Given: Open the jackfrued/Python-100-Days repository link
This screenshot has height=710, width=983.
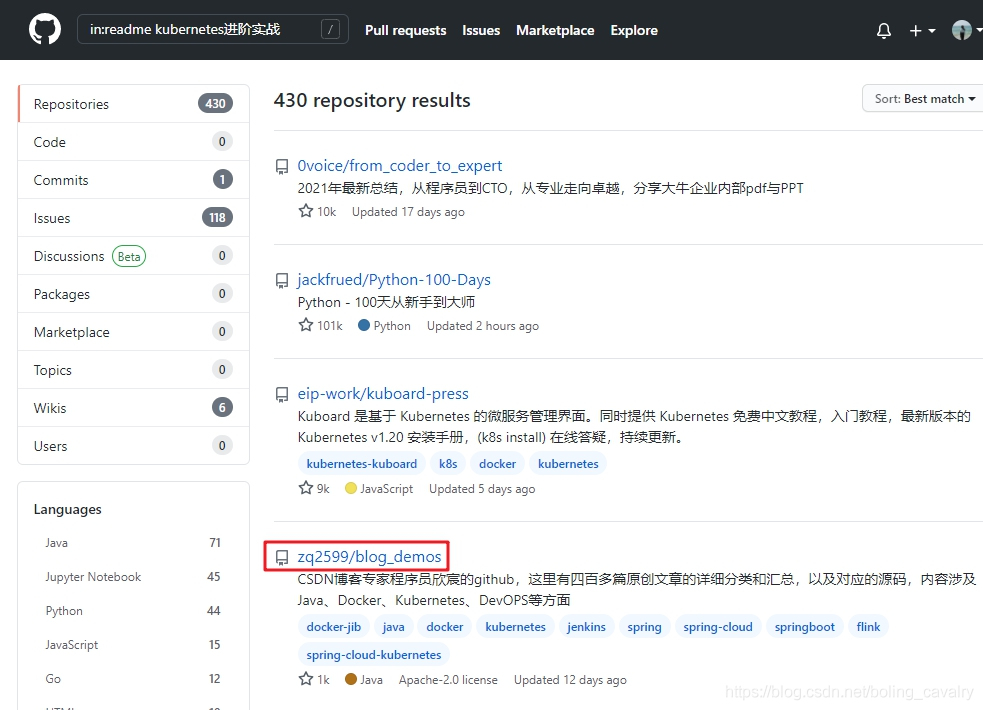Looking at the screenshot, I should click(x=394, y=279).
